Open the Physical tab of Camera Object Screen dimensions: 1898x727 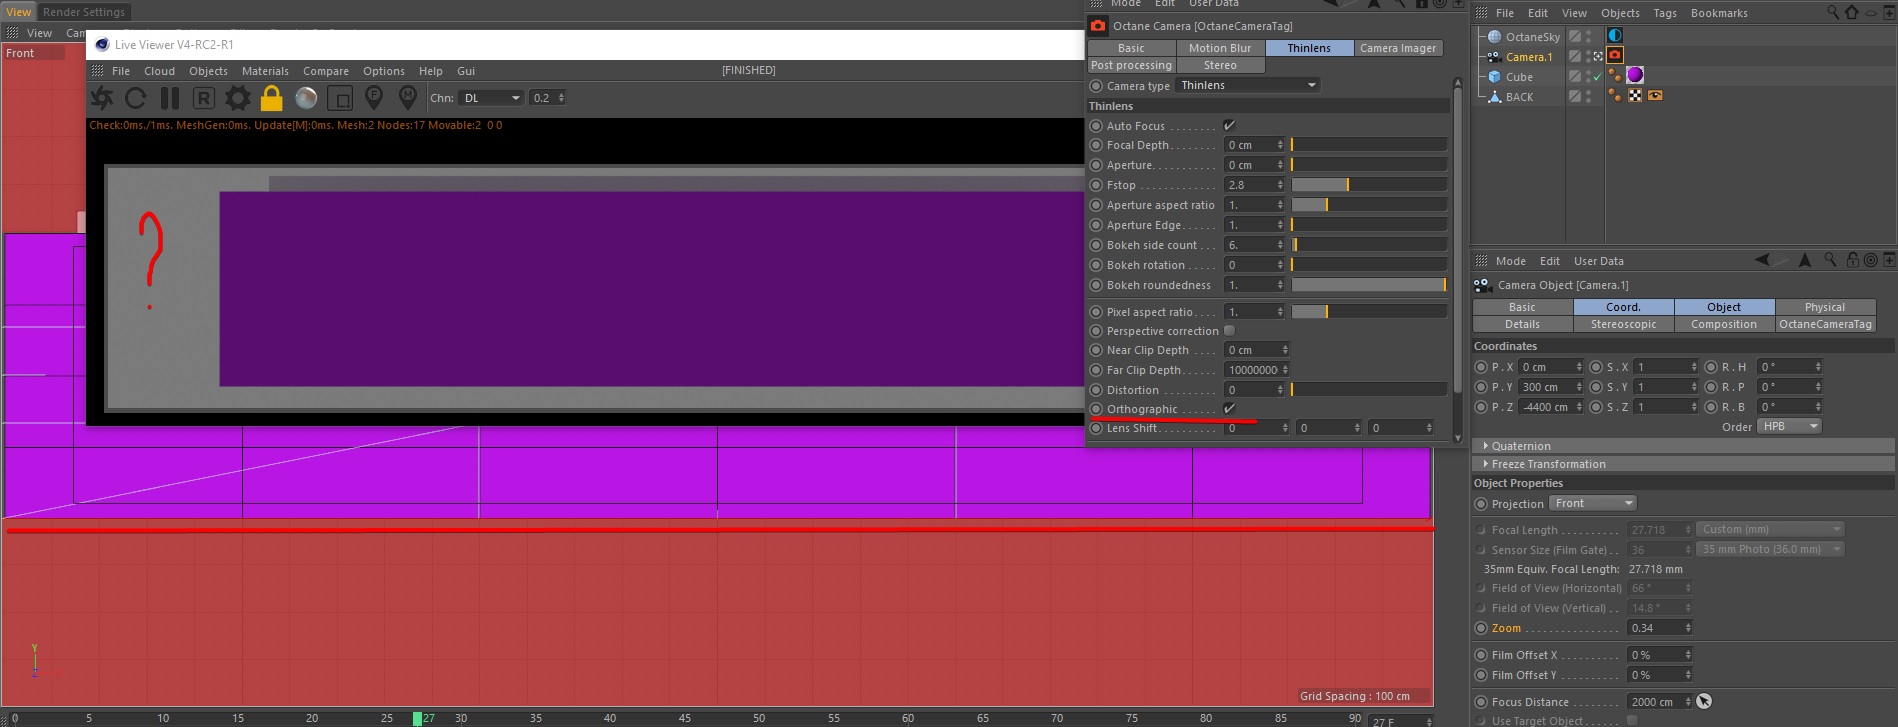[1825, 307]
